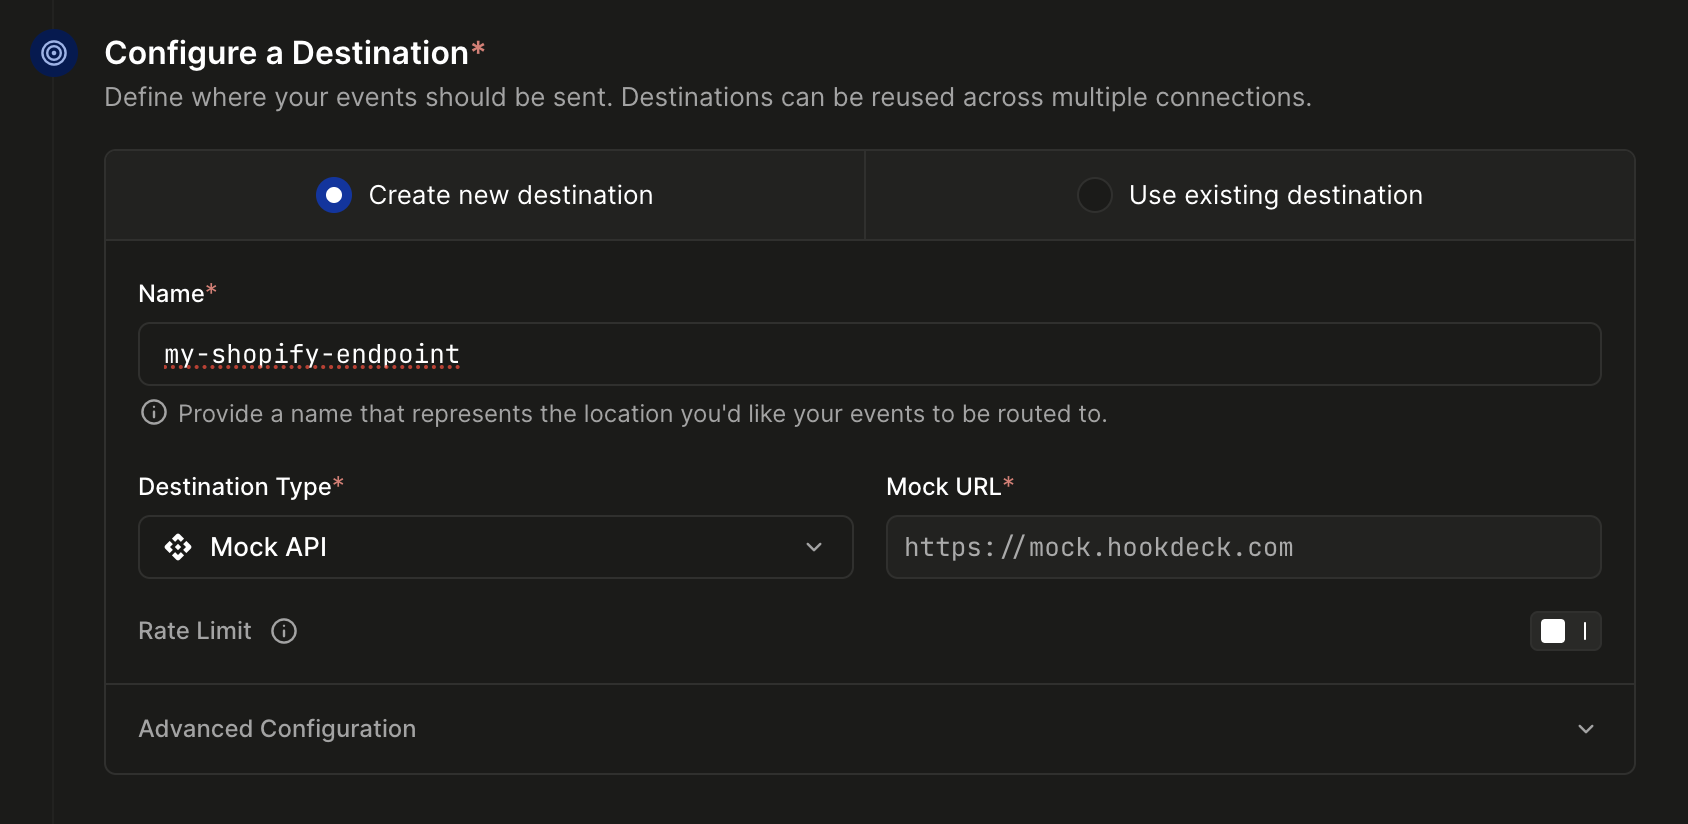Click the info icon beside the name hint
The image size is (1688, 824).
pos(154,413)
